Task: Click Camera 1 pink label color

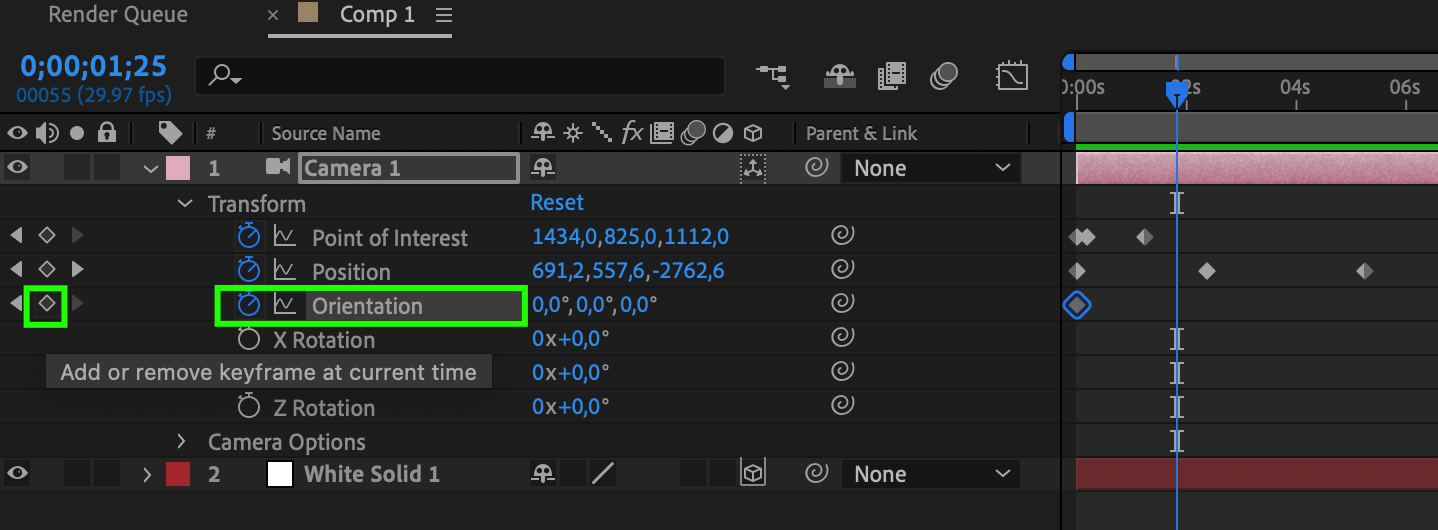Action: pyautogui.click(x=178, y=168)
